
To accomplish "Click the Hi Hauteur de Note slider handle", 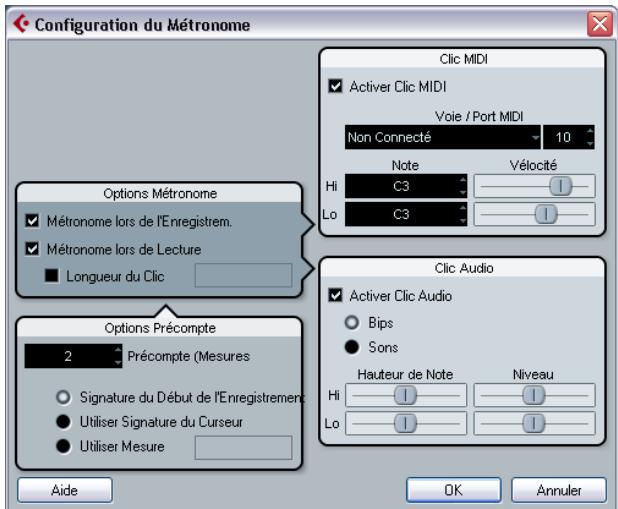I will [405, 395].
